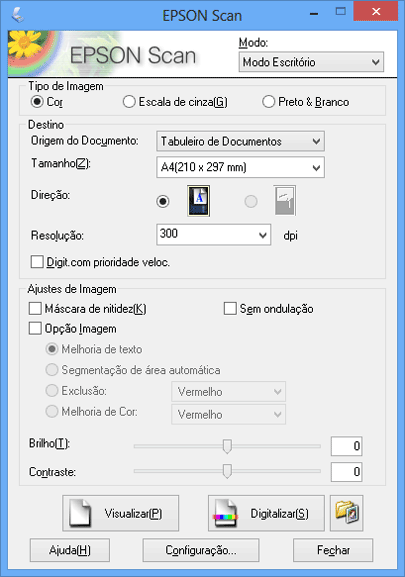The width and height of the screenshot is (405, 577).
Task: Open the Configuração... dialog button
Action: (x=201, y=550)
